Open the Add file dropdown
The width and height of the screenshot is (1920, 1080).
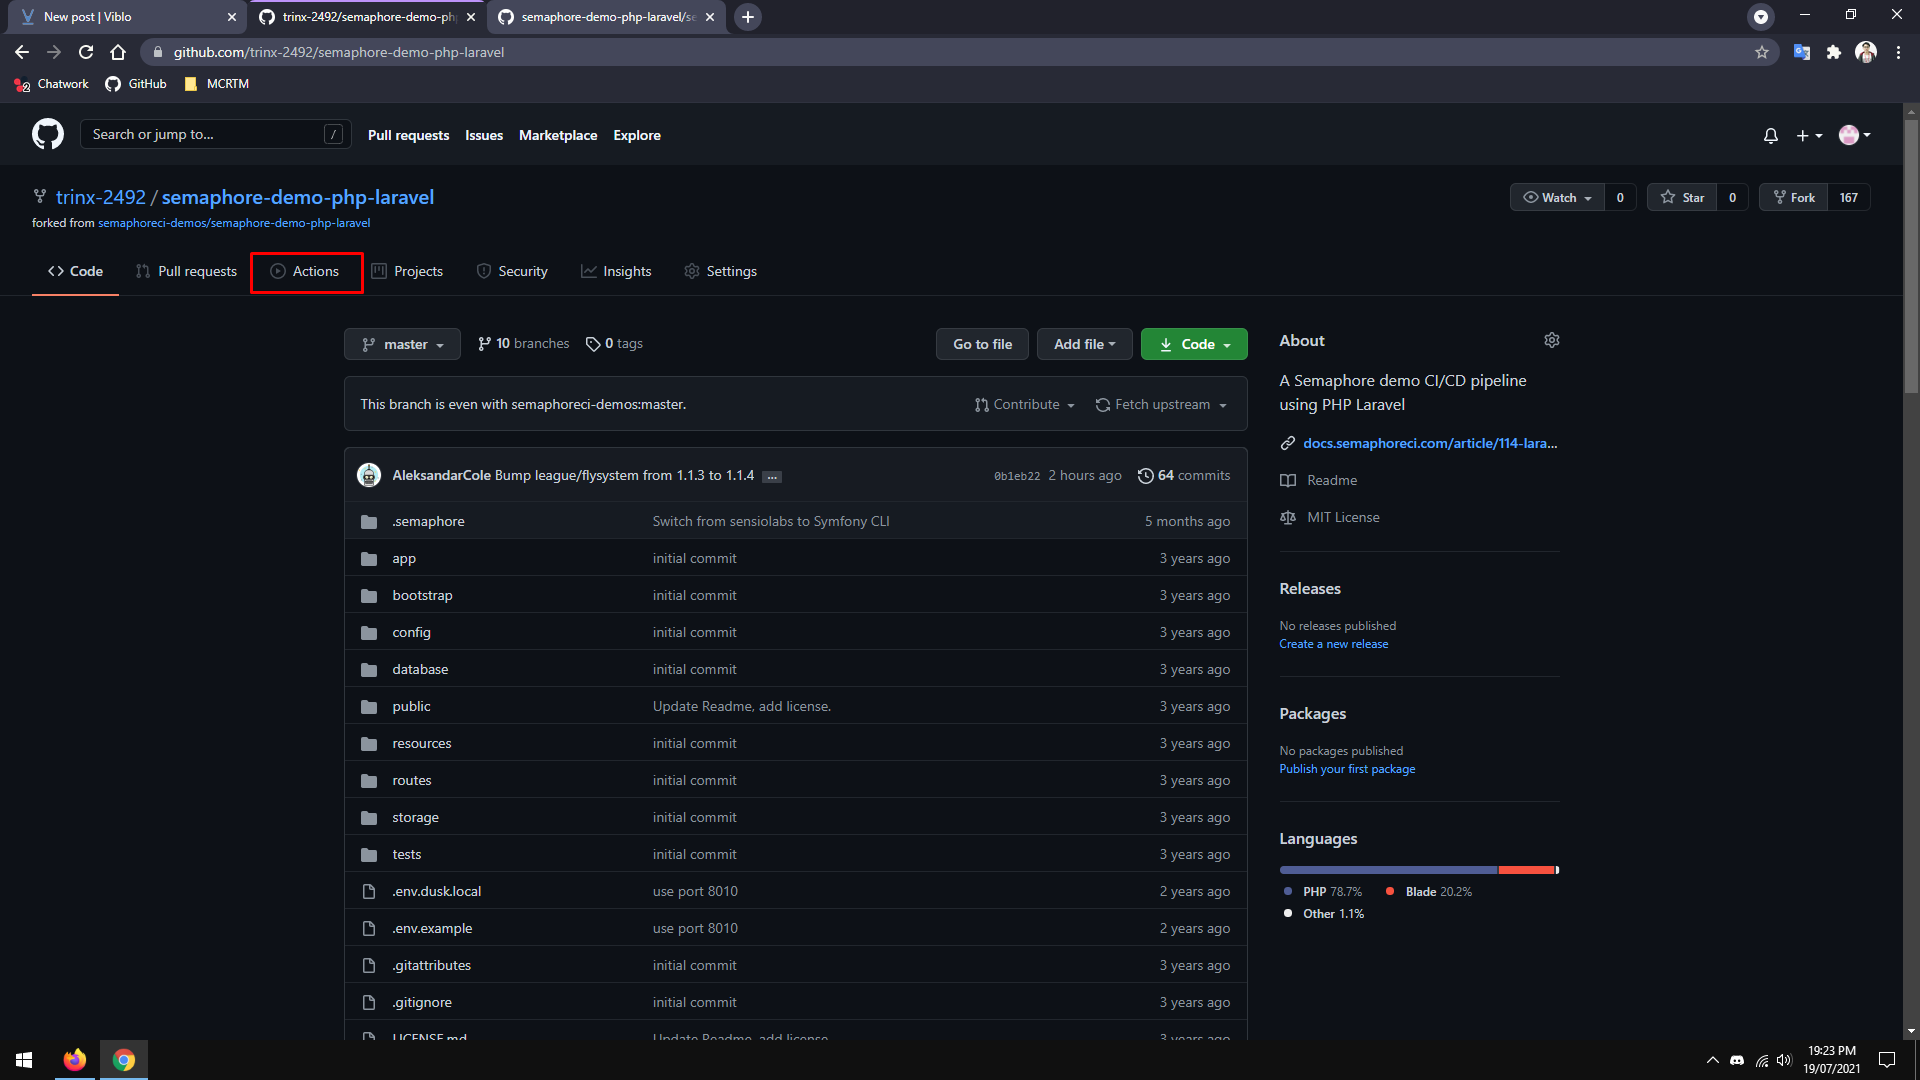click(x=1084, y=344)
